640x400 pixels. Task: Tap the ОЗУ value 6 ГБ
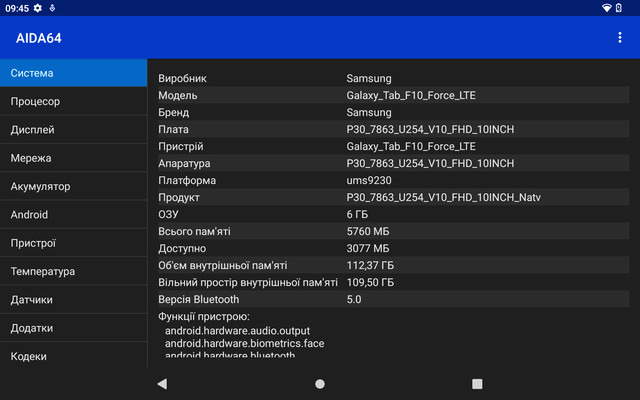pos(357,214)
